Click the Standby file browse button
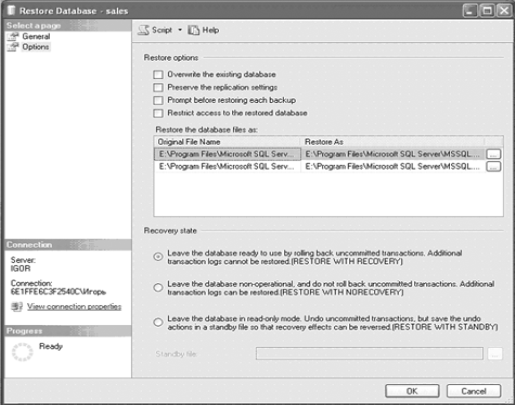This screenshot has width=516, height=406. [x=495, y=354]
